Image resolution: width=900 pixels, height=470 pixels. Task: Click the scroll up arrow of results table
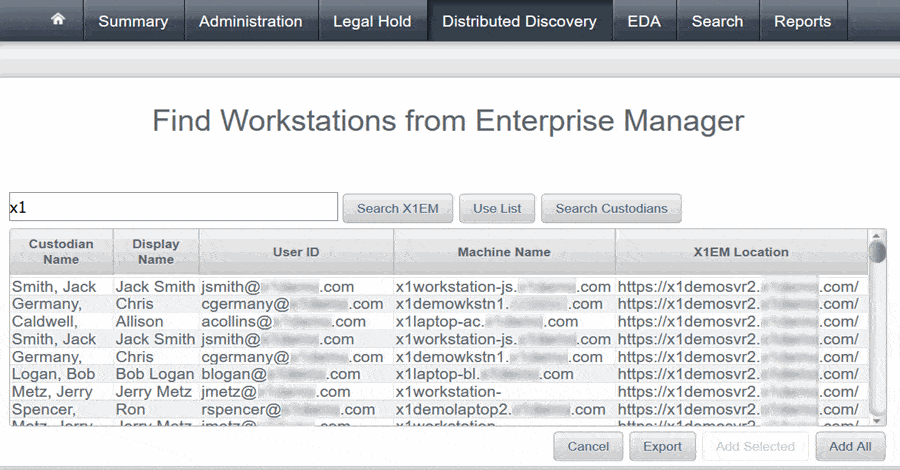(x=876, y=235)
